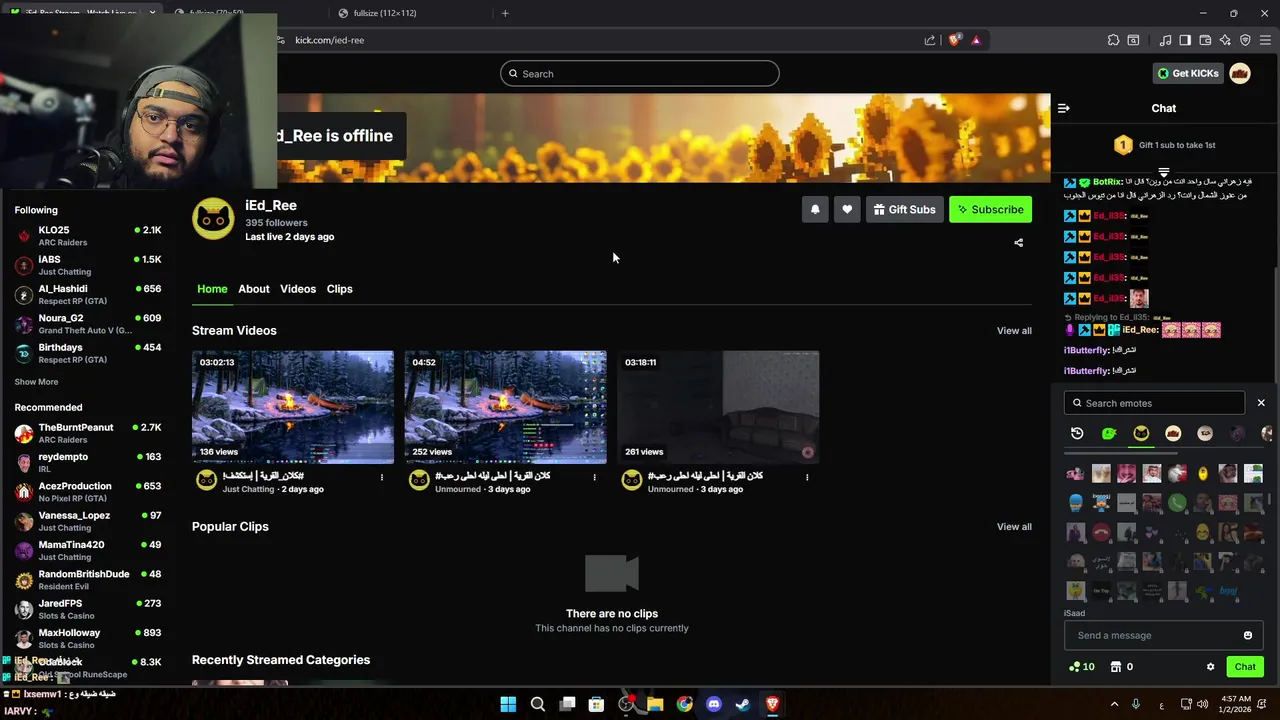Open Brave Shields lion icon
The image size is (1280, 720).
pyautogui.click(x=954, y=40)
